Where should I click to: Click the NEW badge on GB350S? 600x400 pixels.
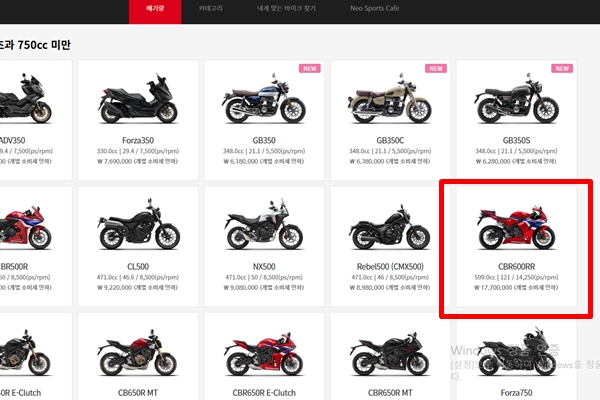(561, 69)
